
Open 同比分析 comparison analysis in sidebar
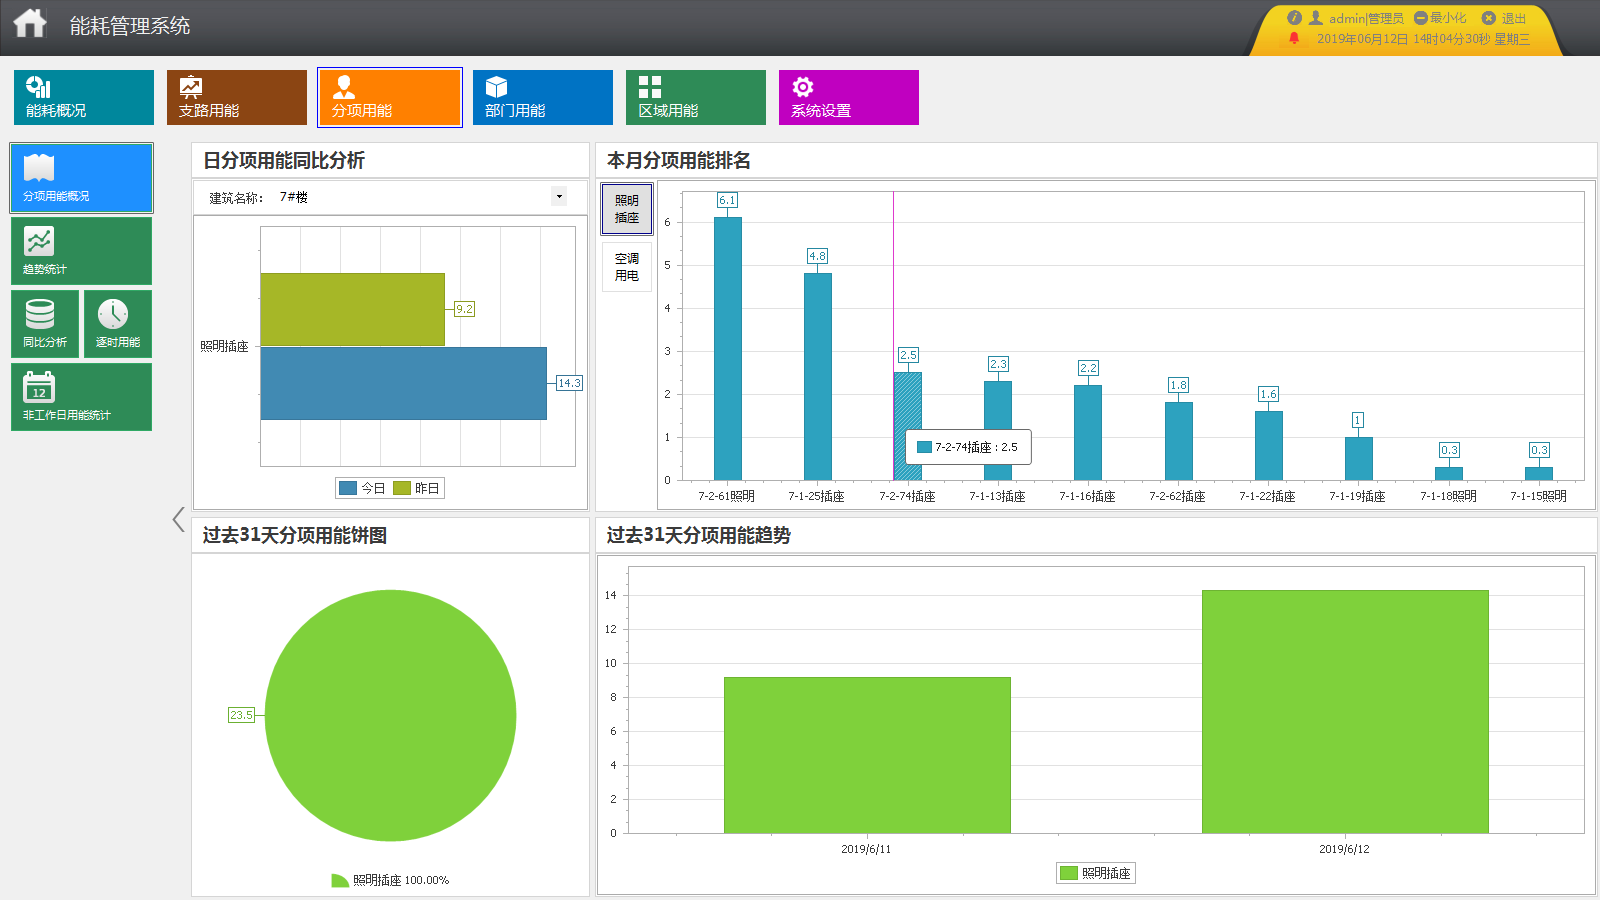45,324
